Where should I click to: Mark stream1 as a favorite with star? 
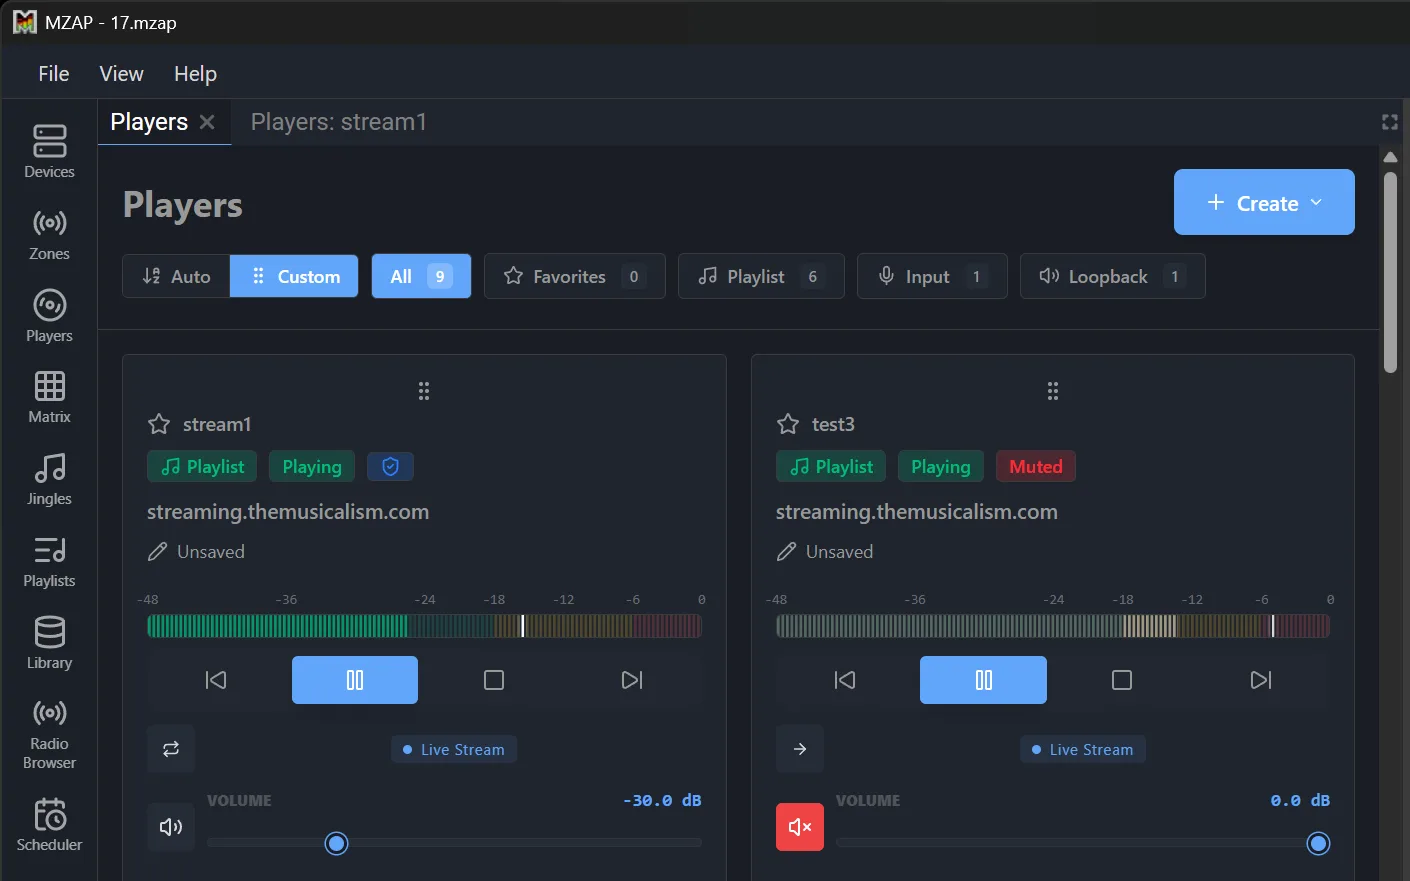pyautogui.click(x=159, y=424)
